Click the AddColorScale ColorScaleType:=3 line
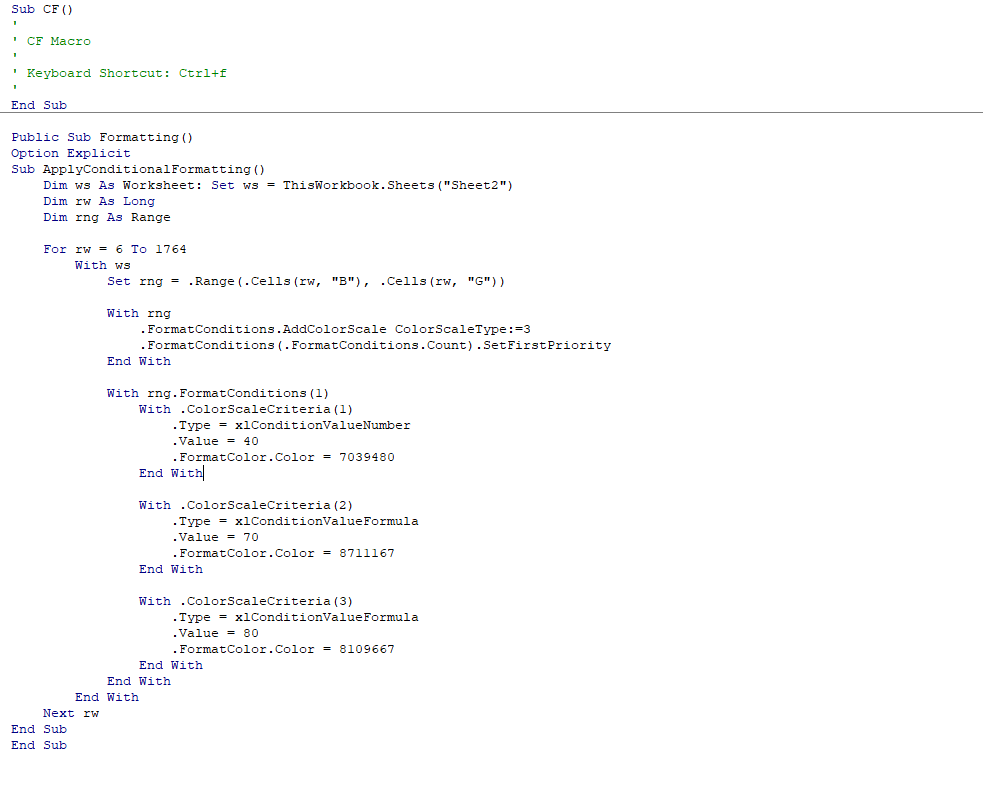Image resolution: width=983 pixels, height=785 pixels. pyautogui.click(x=320, y=329)
